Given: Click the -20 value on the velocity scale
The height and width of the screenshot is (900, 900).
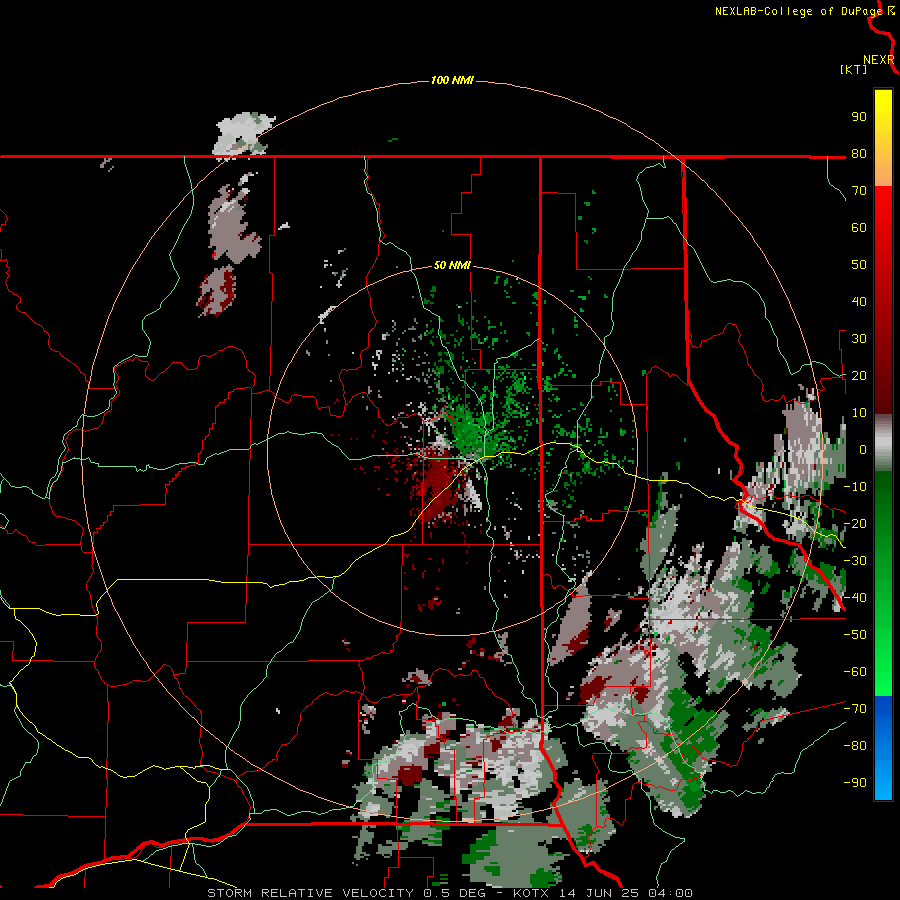Looking at the screenshot, I should tap(855, 523).
